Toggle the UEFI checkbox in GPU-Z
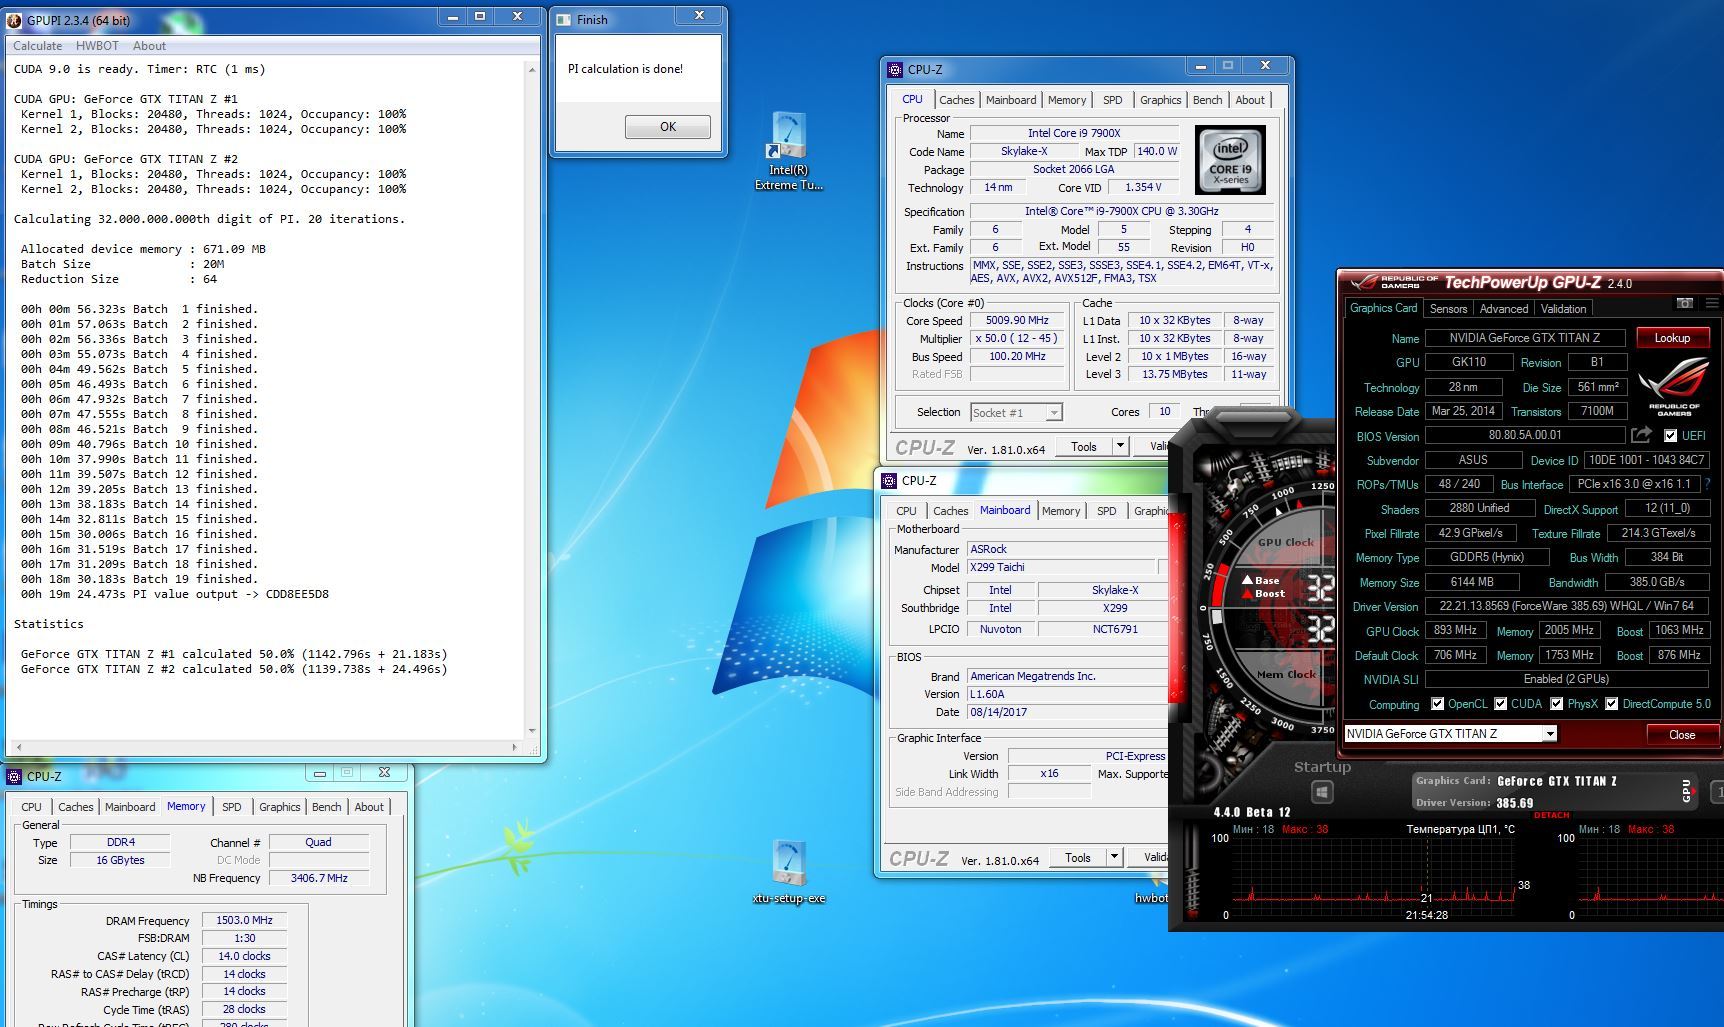Screen dimensions: 1724x1027 (1670, 435)
